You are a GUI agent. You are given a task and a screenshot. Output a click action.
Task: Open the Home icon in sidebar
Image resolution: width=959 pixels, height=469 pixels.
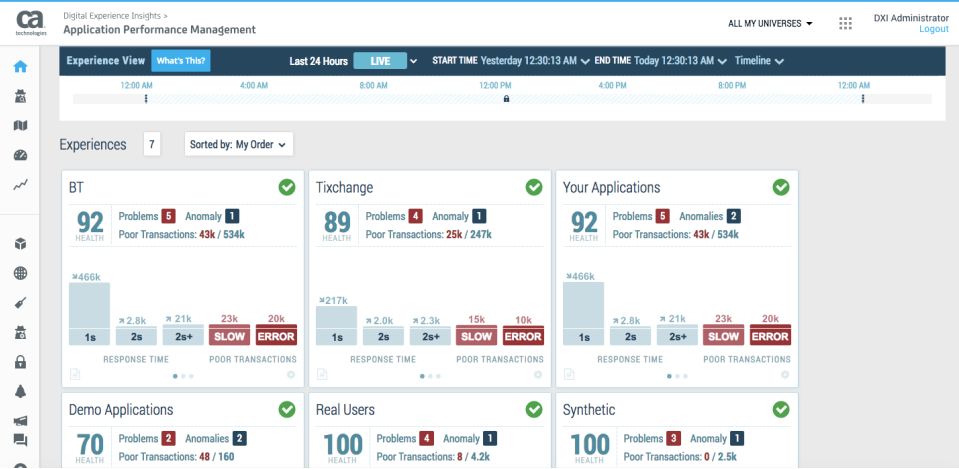pyautogui.click(x=19, y=67)
